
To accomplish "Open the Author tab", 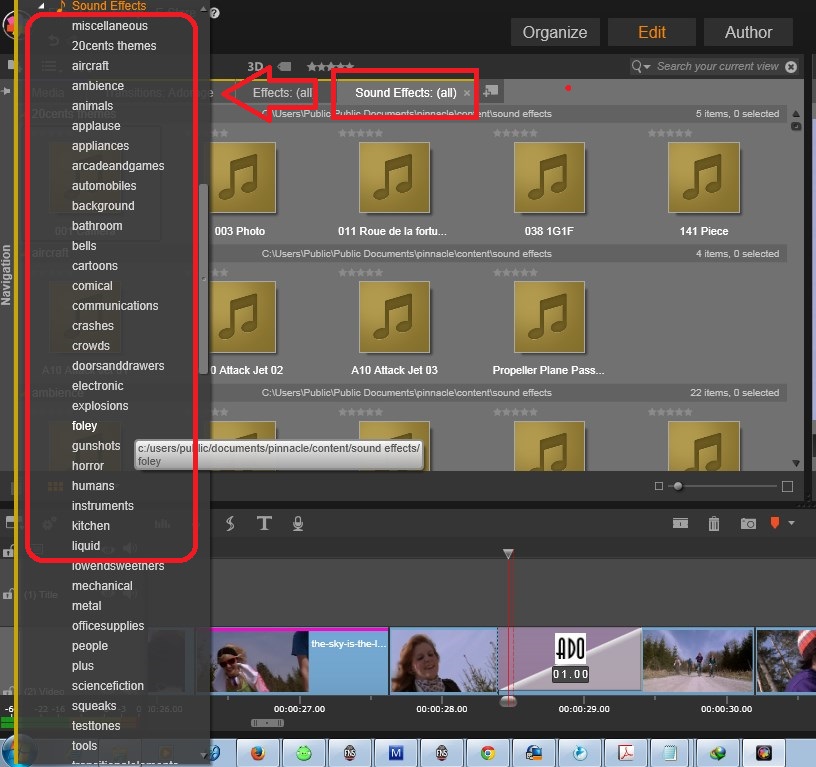I will [748, 32].
